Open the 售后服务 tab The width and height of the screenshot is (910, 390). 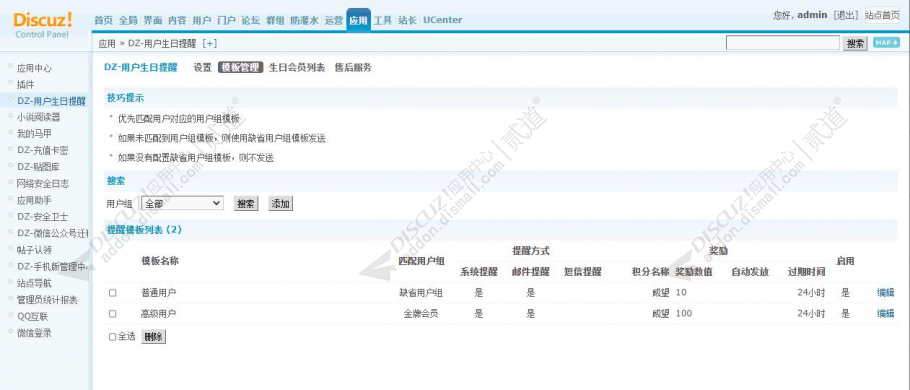click(353, 67)
